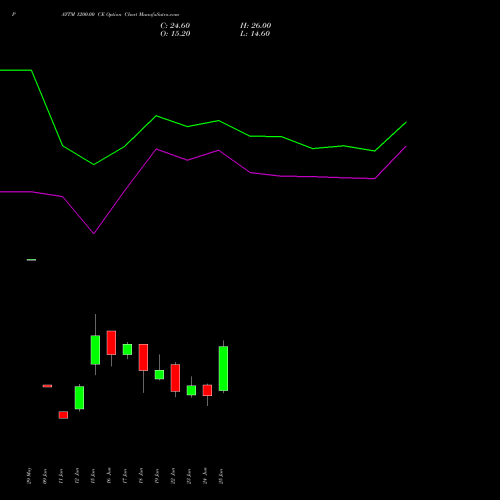This screenshot has height=500, width=500.
Task: Click the "22 Jun" date axis label
Action: pyautogui.click(x=173, y=476)
